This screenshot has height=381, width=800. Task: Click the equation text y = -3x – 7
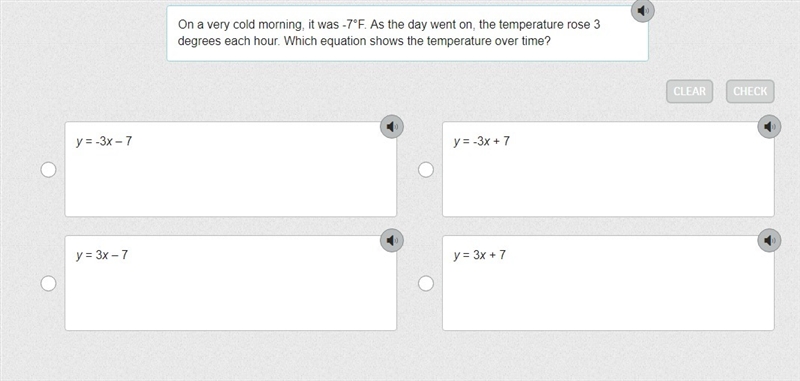pos(104,141)
